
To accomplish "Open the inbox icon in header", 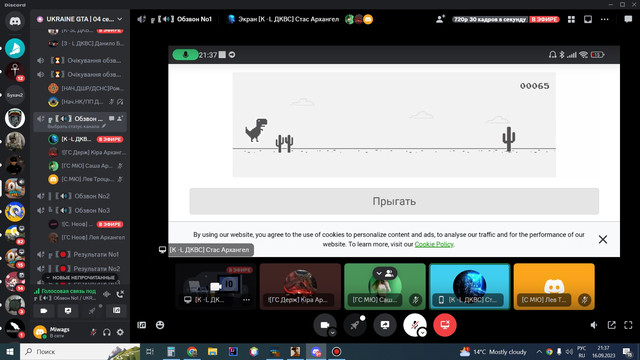I will (x=588, y=19).
